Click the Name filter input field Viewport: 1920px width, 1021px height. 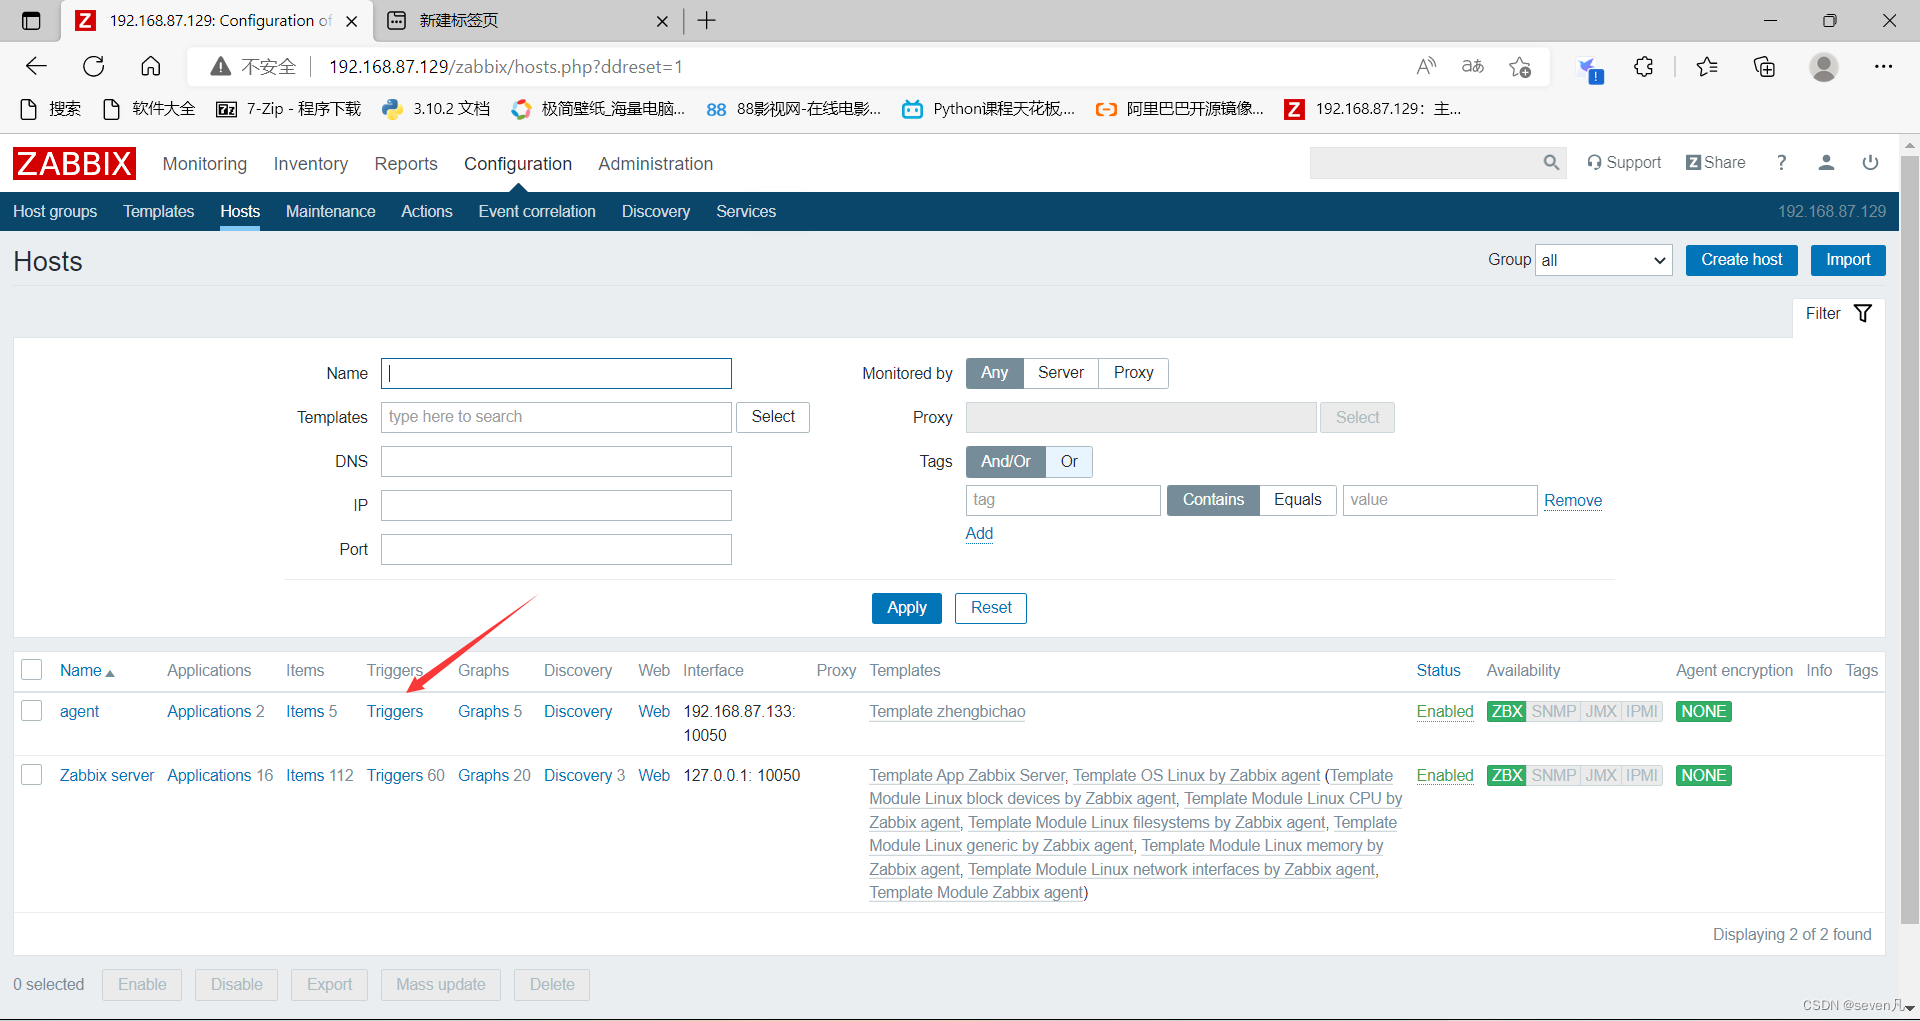click(556, 373)
